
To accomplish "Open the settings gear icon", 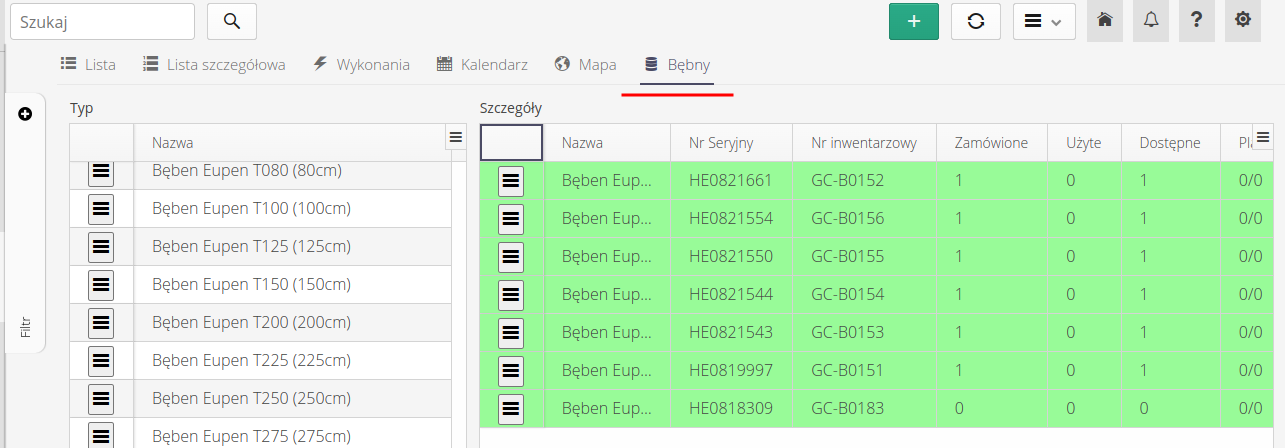I will (1243, 21).
